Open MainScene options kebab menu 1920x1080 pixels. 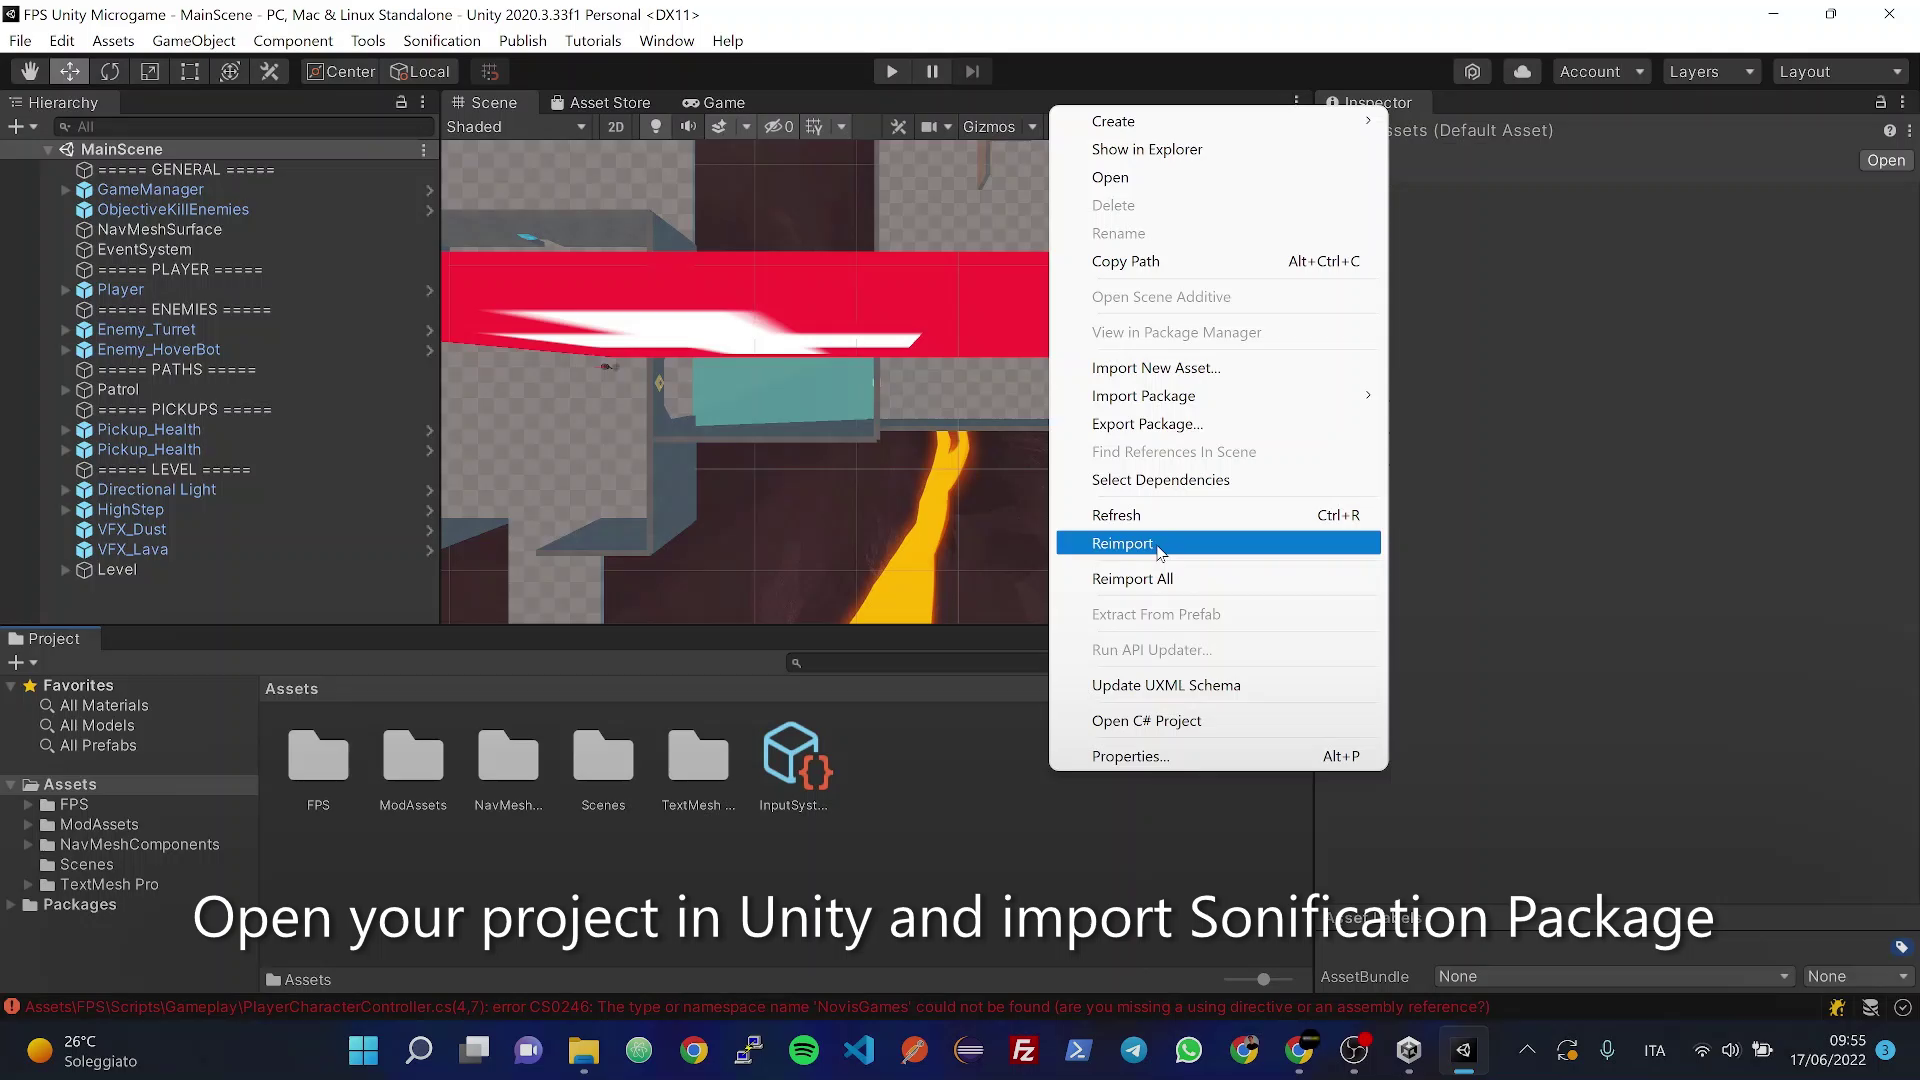pos(424,150)
